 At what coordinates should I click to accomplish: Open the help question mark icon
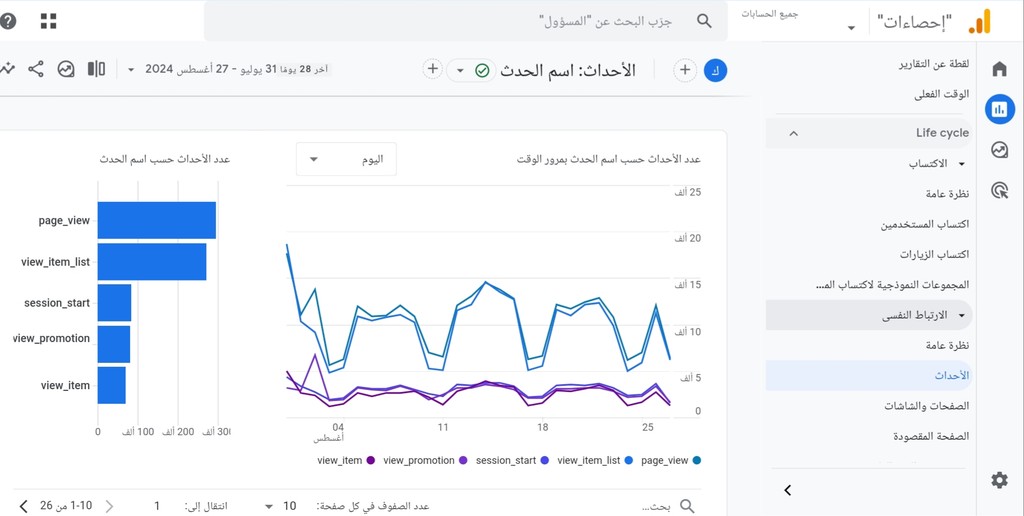pos(7,21)
